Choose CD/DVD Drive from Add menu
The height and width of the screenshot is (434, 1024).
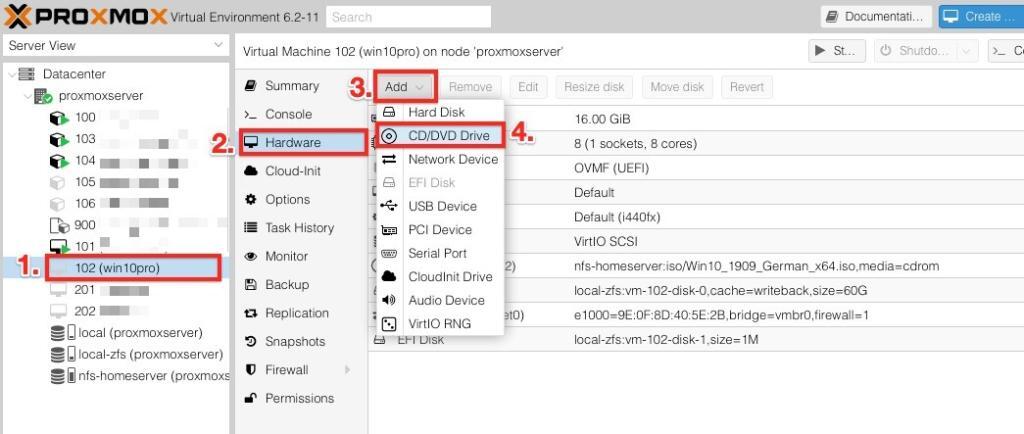point(440,136)
